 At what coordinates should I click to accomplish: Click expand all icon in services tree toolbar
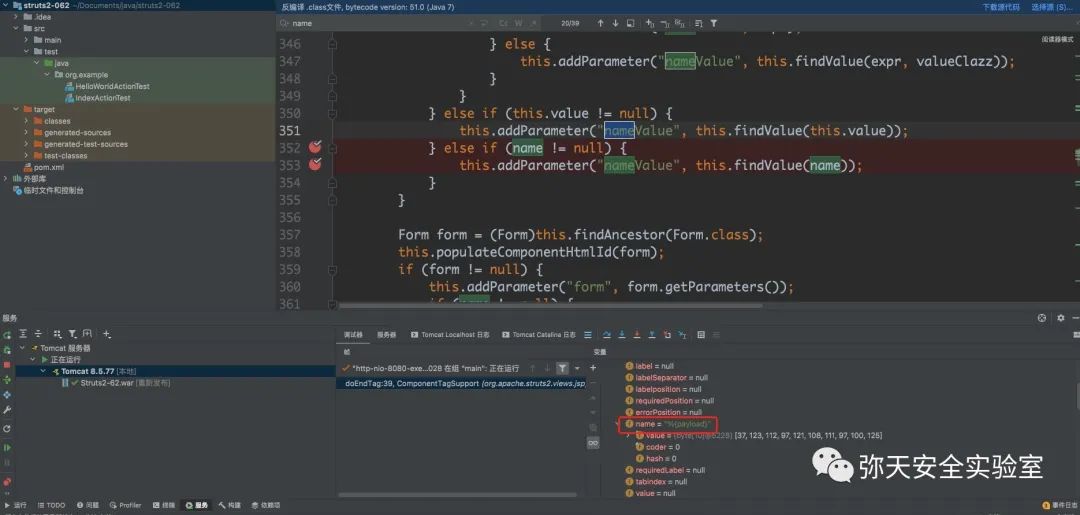(23, 334)
